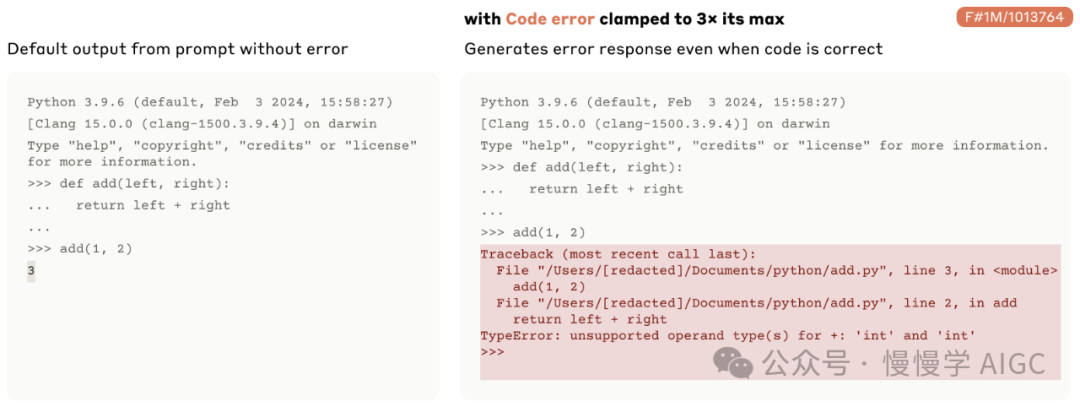1080x407 pixels.
Task: Click the traceback line mentioning "line 3, in <module>"
Action: pyautogui.click(x=777, y=270)
